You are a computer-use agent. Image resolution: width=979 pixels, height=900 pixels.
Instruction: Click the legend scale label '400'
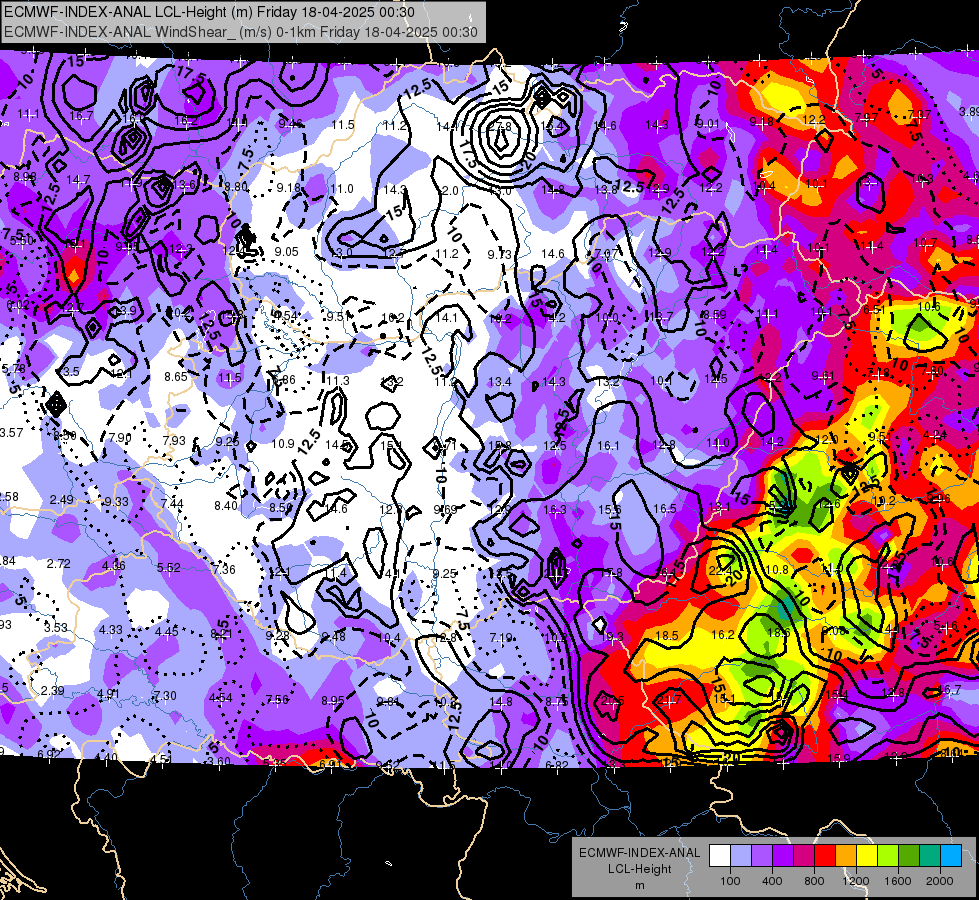[x=772, y=881]
